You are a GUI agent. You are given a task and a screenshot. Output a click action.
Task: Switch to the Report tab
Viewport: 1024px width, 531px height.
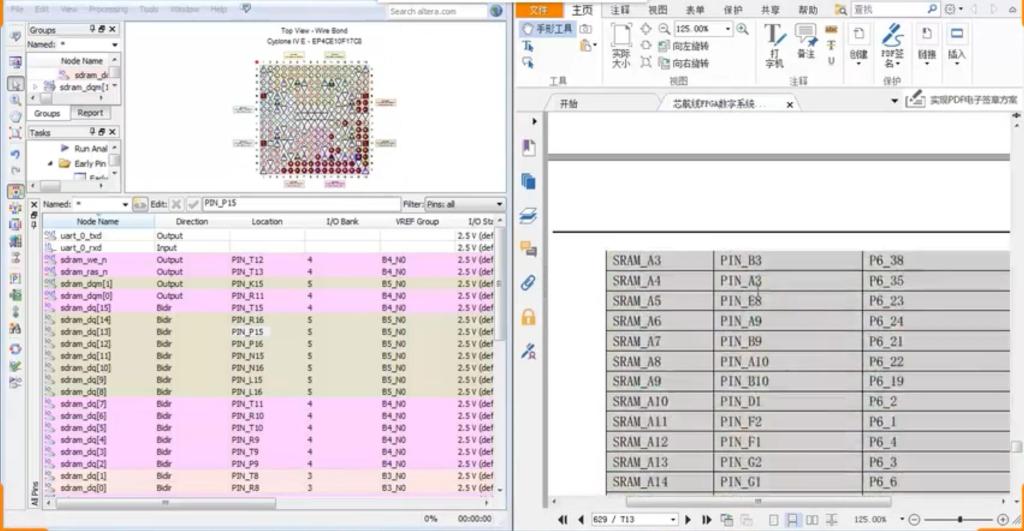(91, 113)
